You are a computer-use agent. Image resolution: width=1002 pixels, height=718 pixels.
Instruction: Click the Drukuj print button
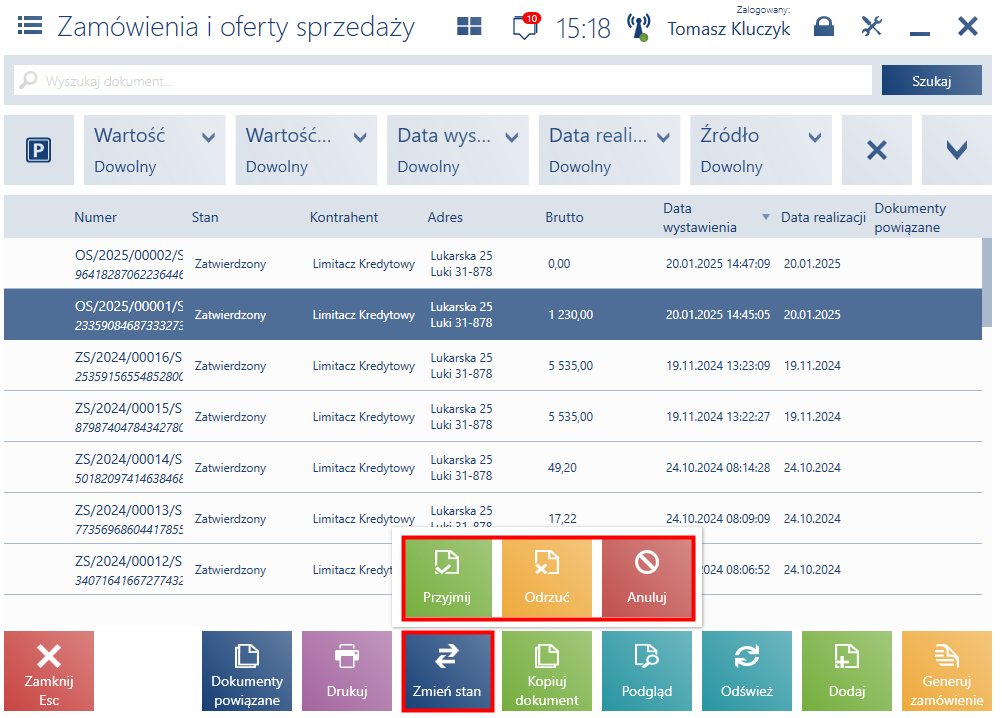point(347,671)
